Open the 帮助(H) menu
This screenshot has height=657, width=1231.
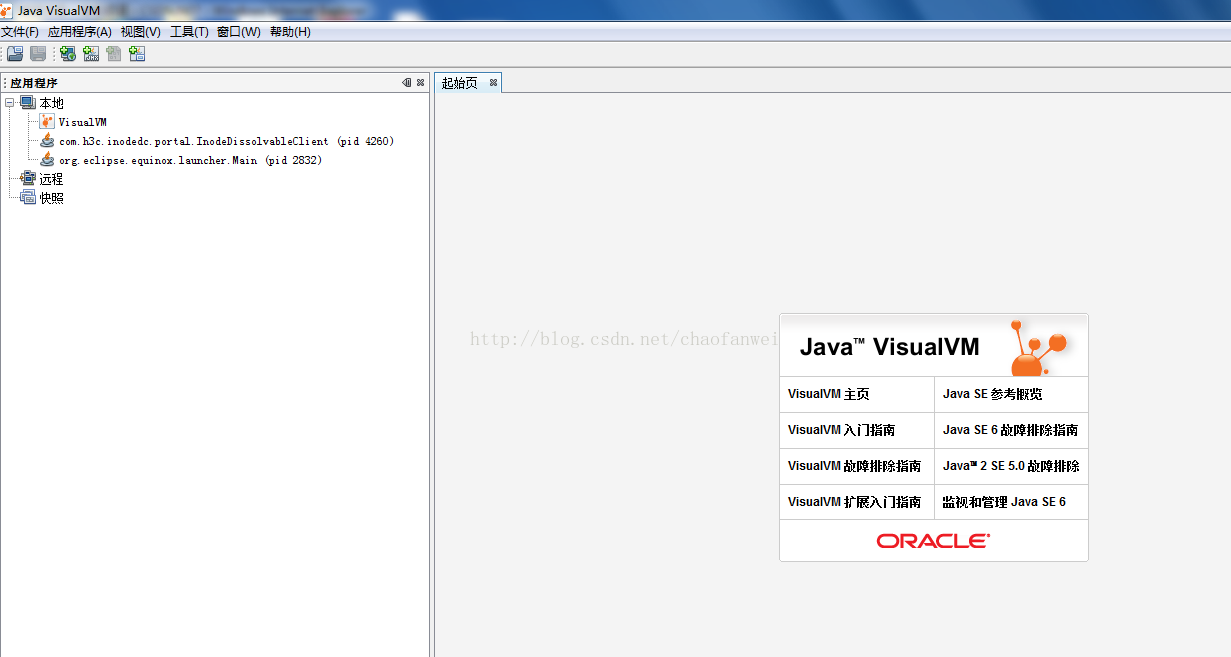[290, 32]
